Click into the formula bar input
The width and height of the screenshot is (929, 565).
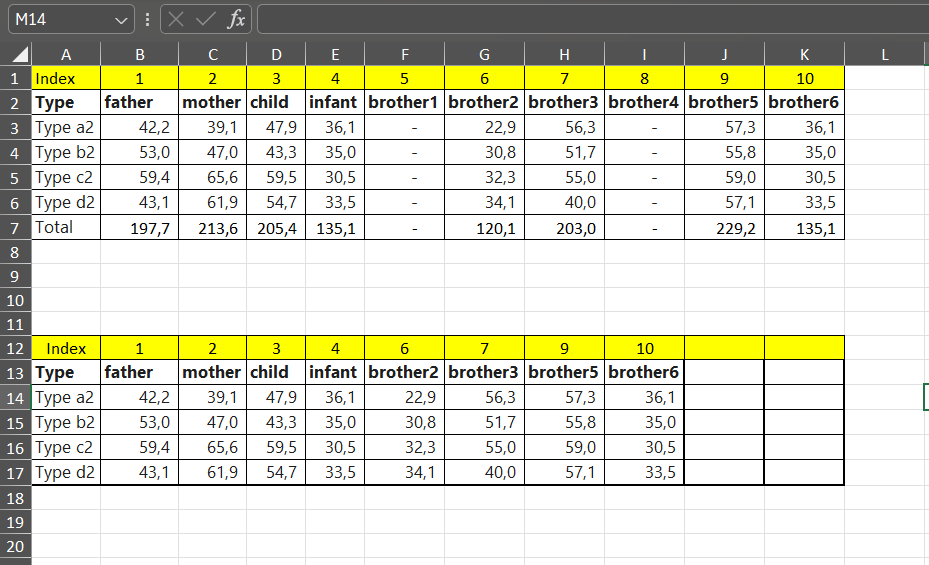point(593,20)
